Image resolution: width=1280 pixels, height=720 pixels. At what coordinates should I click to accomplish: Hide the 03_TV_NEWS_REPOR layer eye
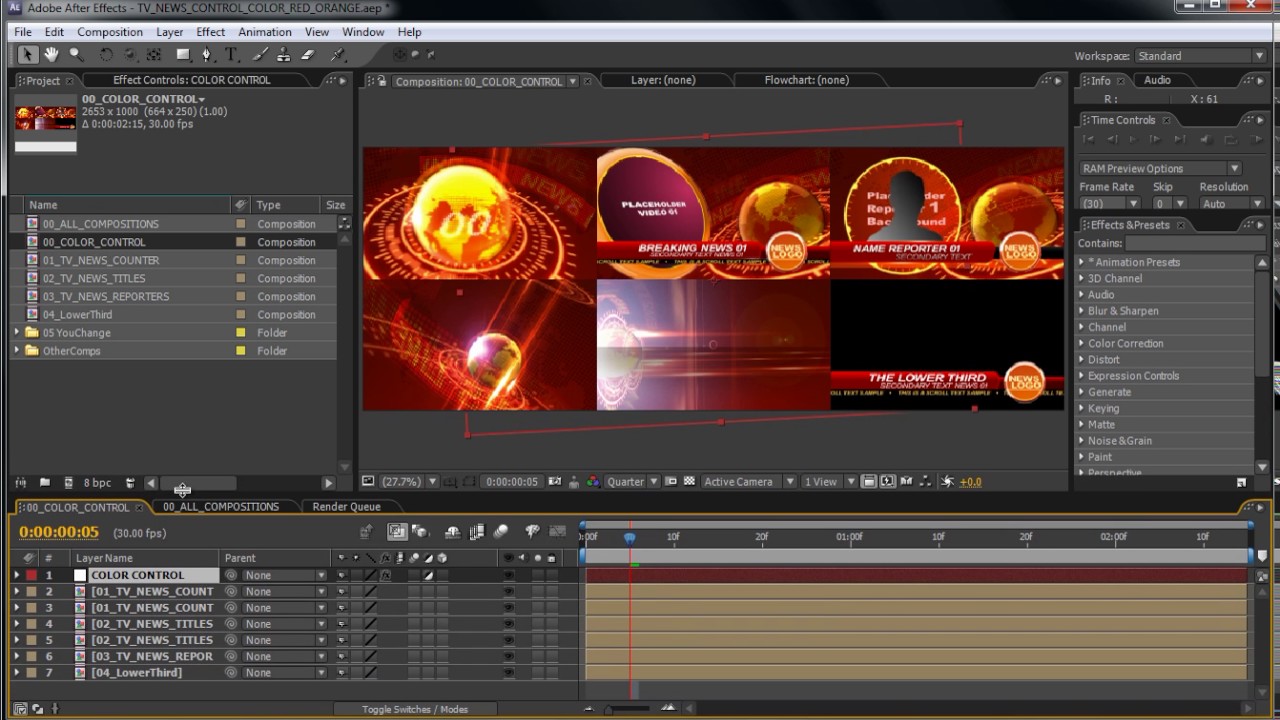pyautogui.click(x=509, y=656)
